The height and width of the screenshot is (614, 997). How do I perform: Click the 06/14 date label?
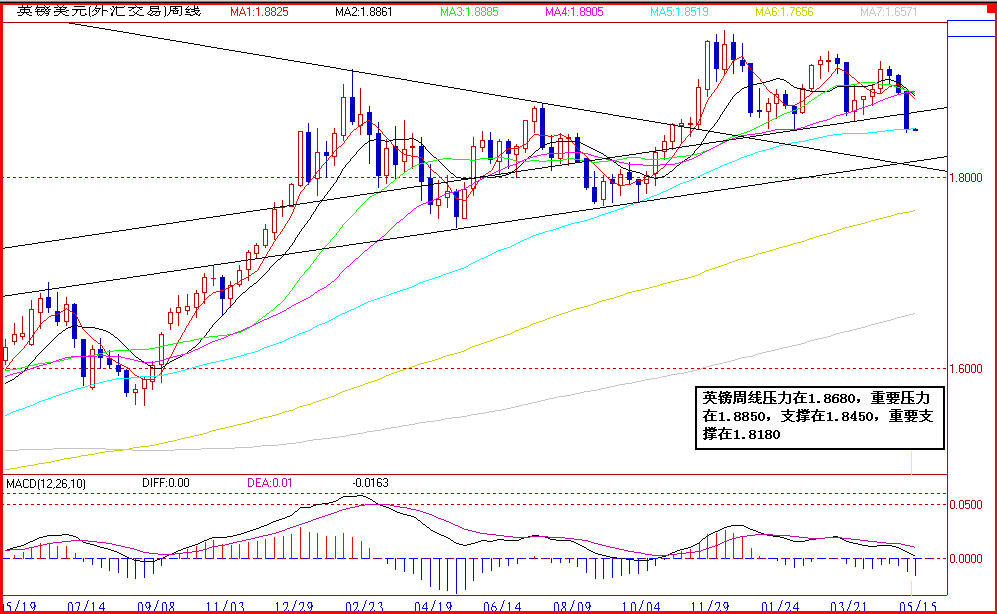[503, 606]
